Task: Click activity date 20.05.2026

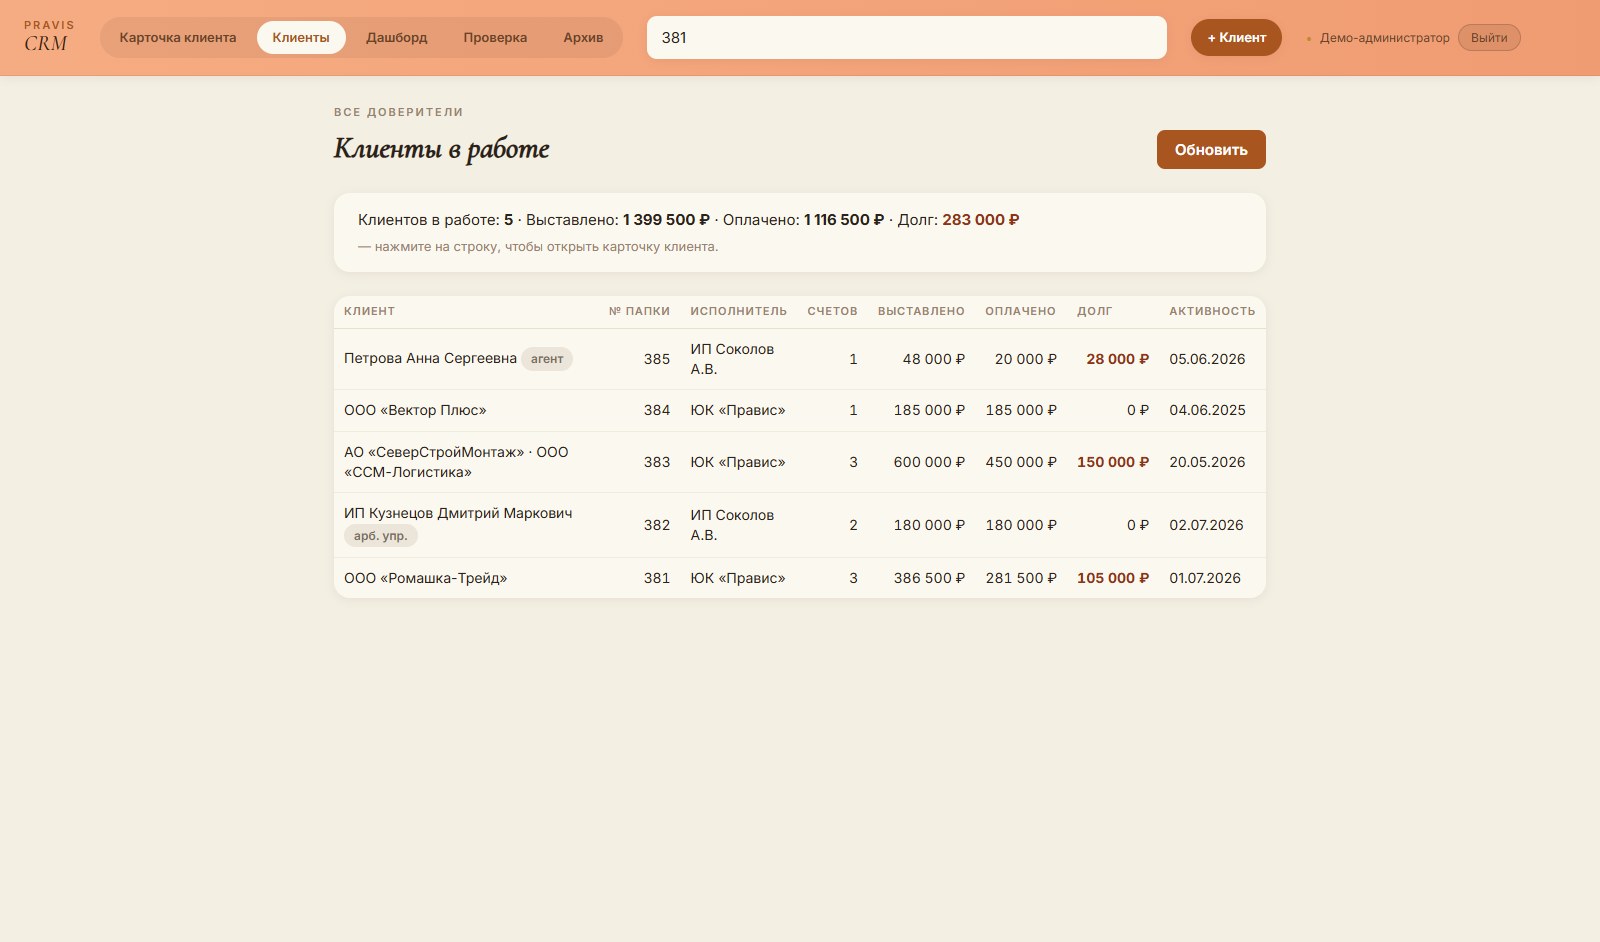Action: point(1207,462)
